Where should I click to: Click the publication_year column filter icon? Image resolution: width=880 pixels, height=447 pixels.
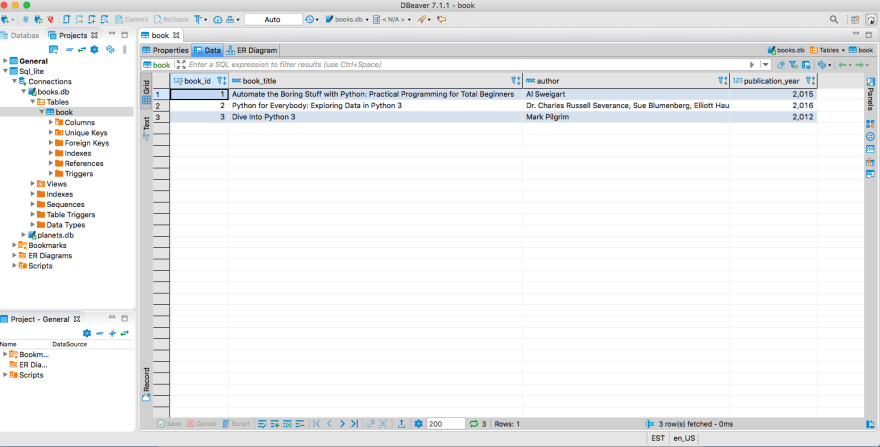[x=810, y=81]
